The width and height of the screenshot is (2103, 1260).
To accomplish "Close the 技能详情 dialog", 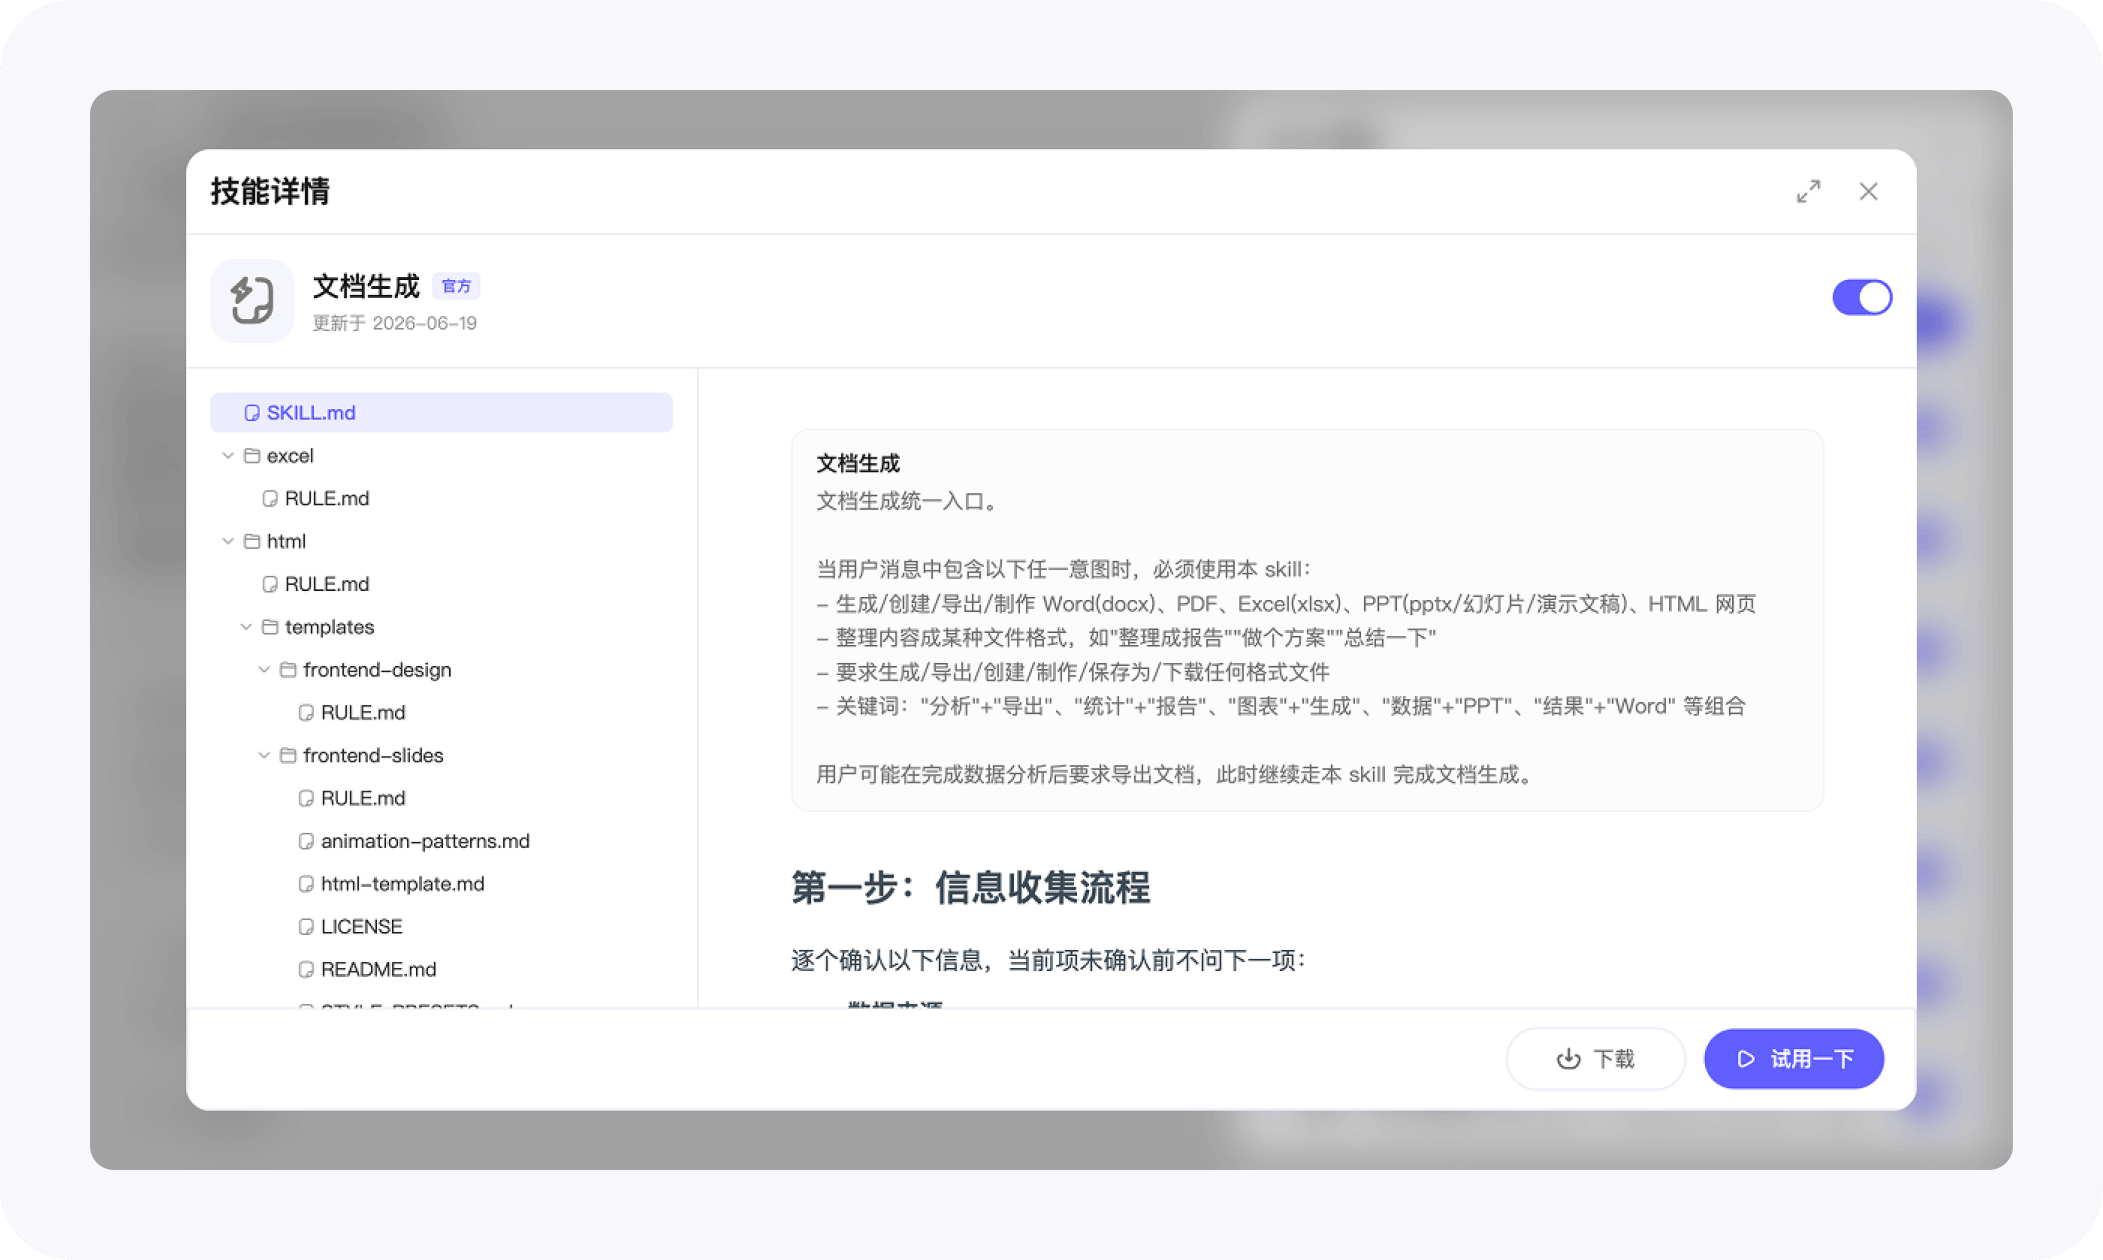I will (1868, 191).
